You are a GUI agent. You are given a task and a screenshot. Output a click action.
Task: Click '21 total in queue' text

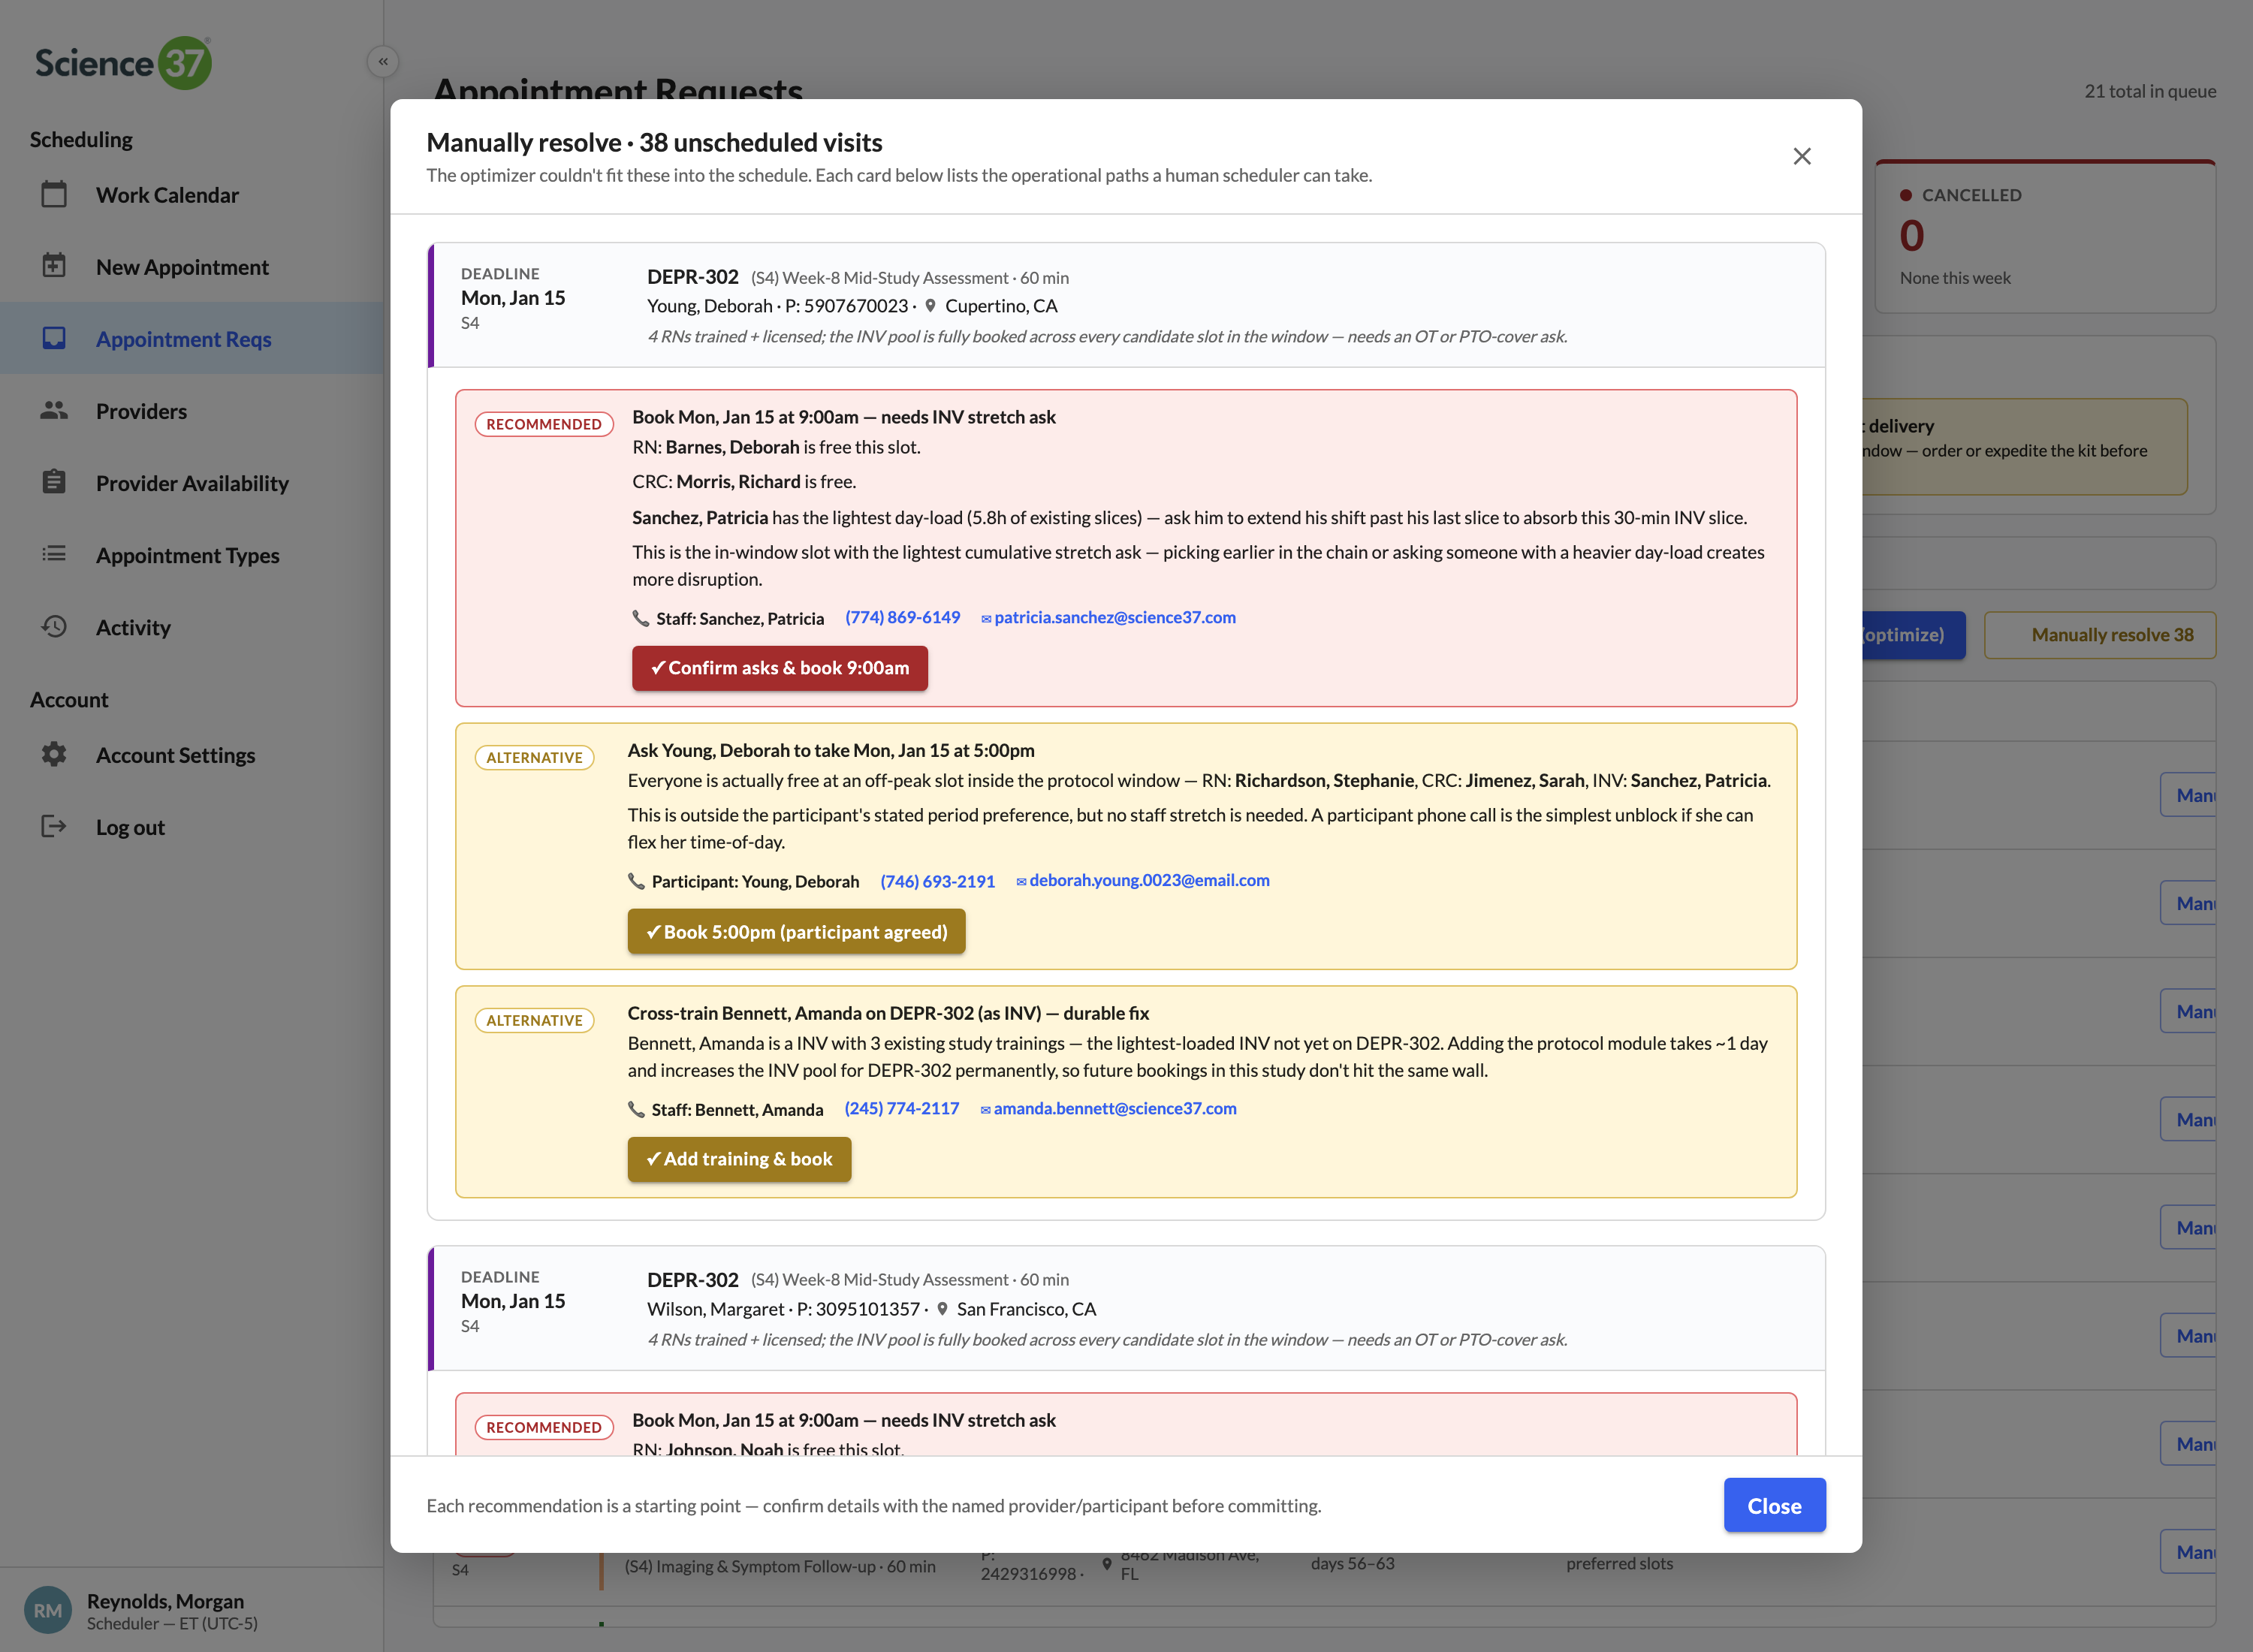[2150, 91]
